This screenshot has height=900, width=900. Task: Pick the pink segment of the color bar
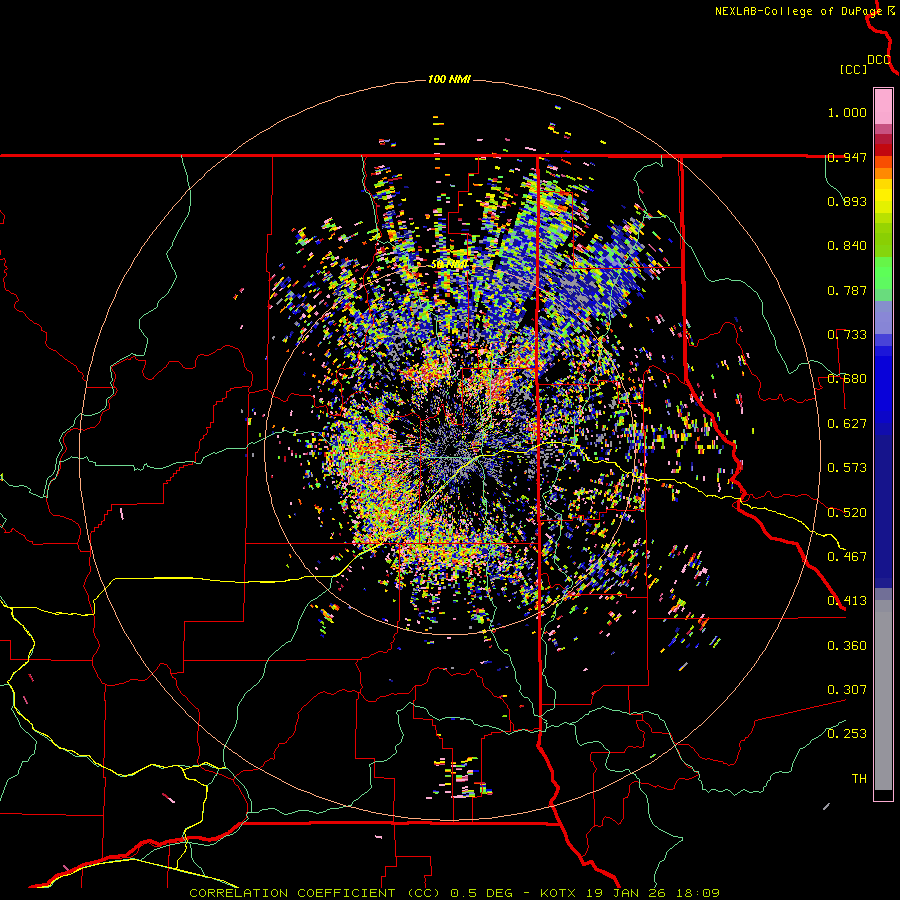click(x=883, y=106)
